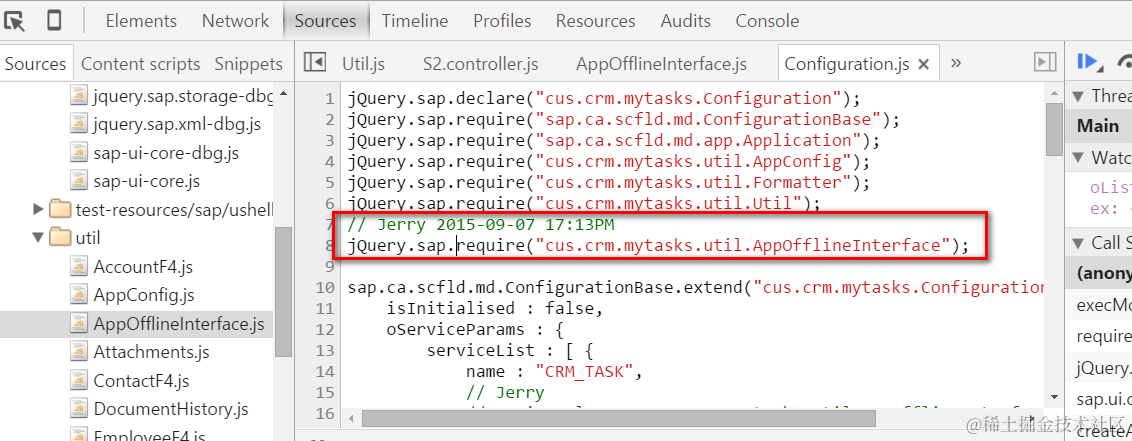Click the jquery.sap.xml-dbg.js file icon
The height and width of the screenshot is (441, 1132).
coord(78,124)
